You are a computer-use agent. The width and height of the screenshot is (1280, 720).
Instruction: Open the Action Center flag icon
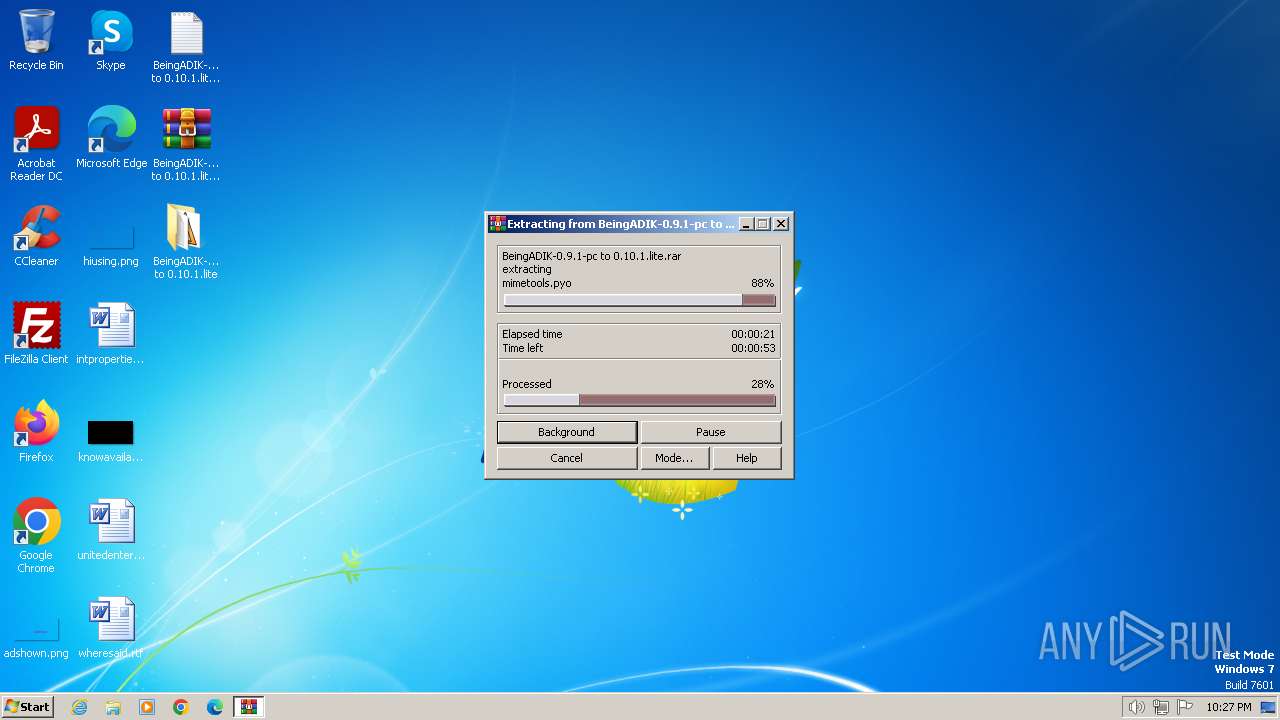click(1185, 707)
